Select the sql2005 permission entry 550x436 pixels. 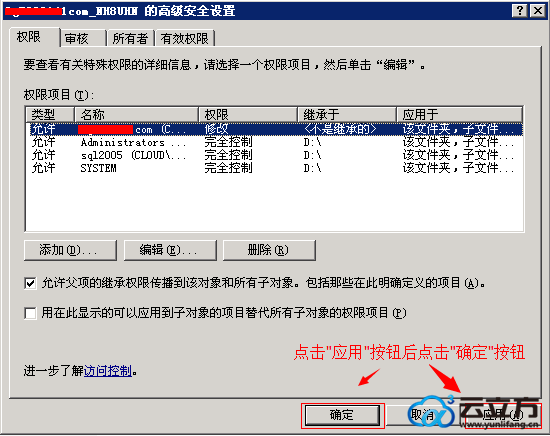[274, 155]
